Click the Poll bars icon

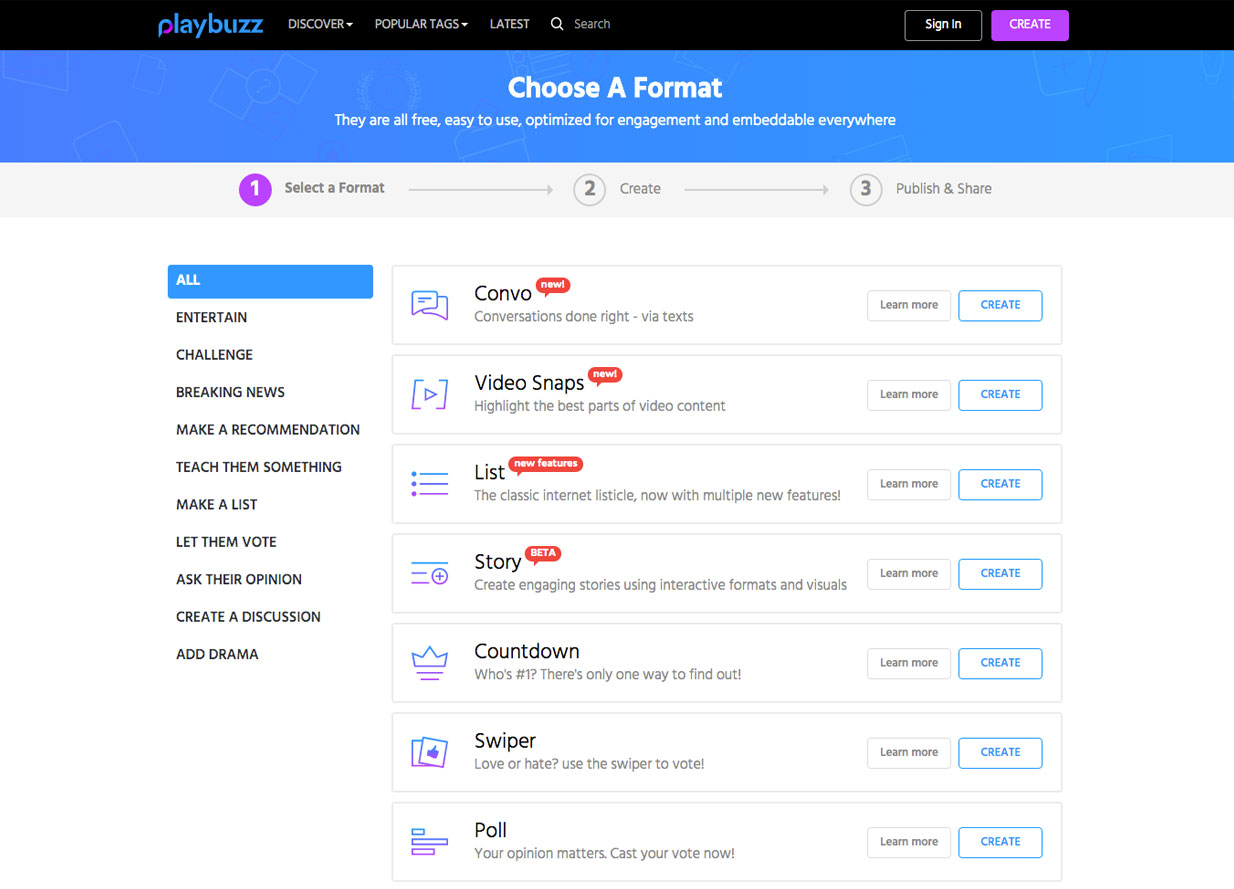click(430, 842)
